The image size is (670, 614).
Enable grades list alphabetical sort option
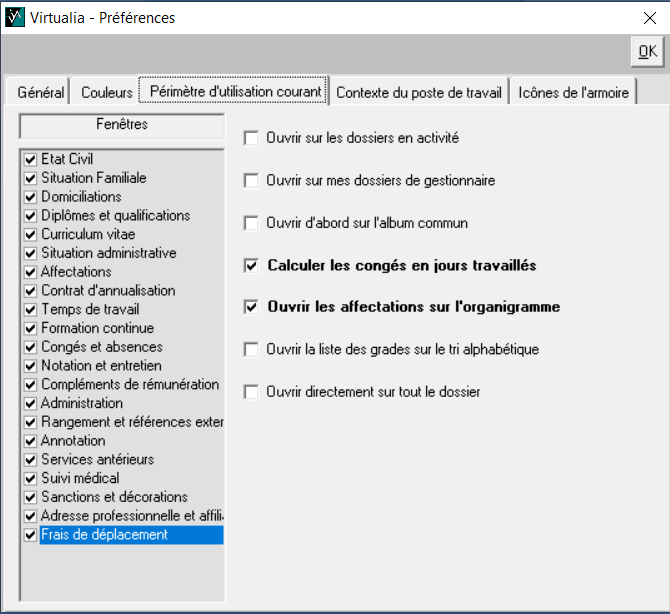point(252,350)
